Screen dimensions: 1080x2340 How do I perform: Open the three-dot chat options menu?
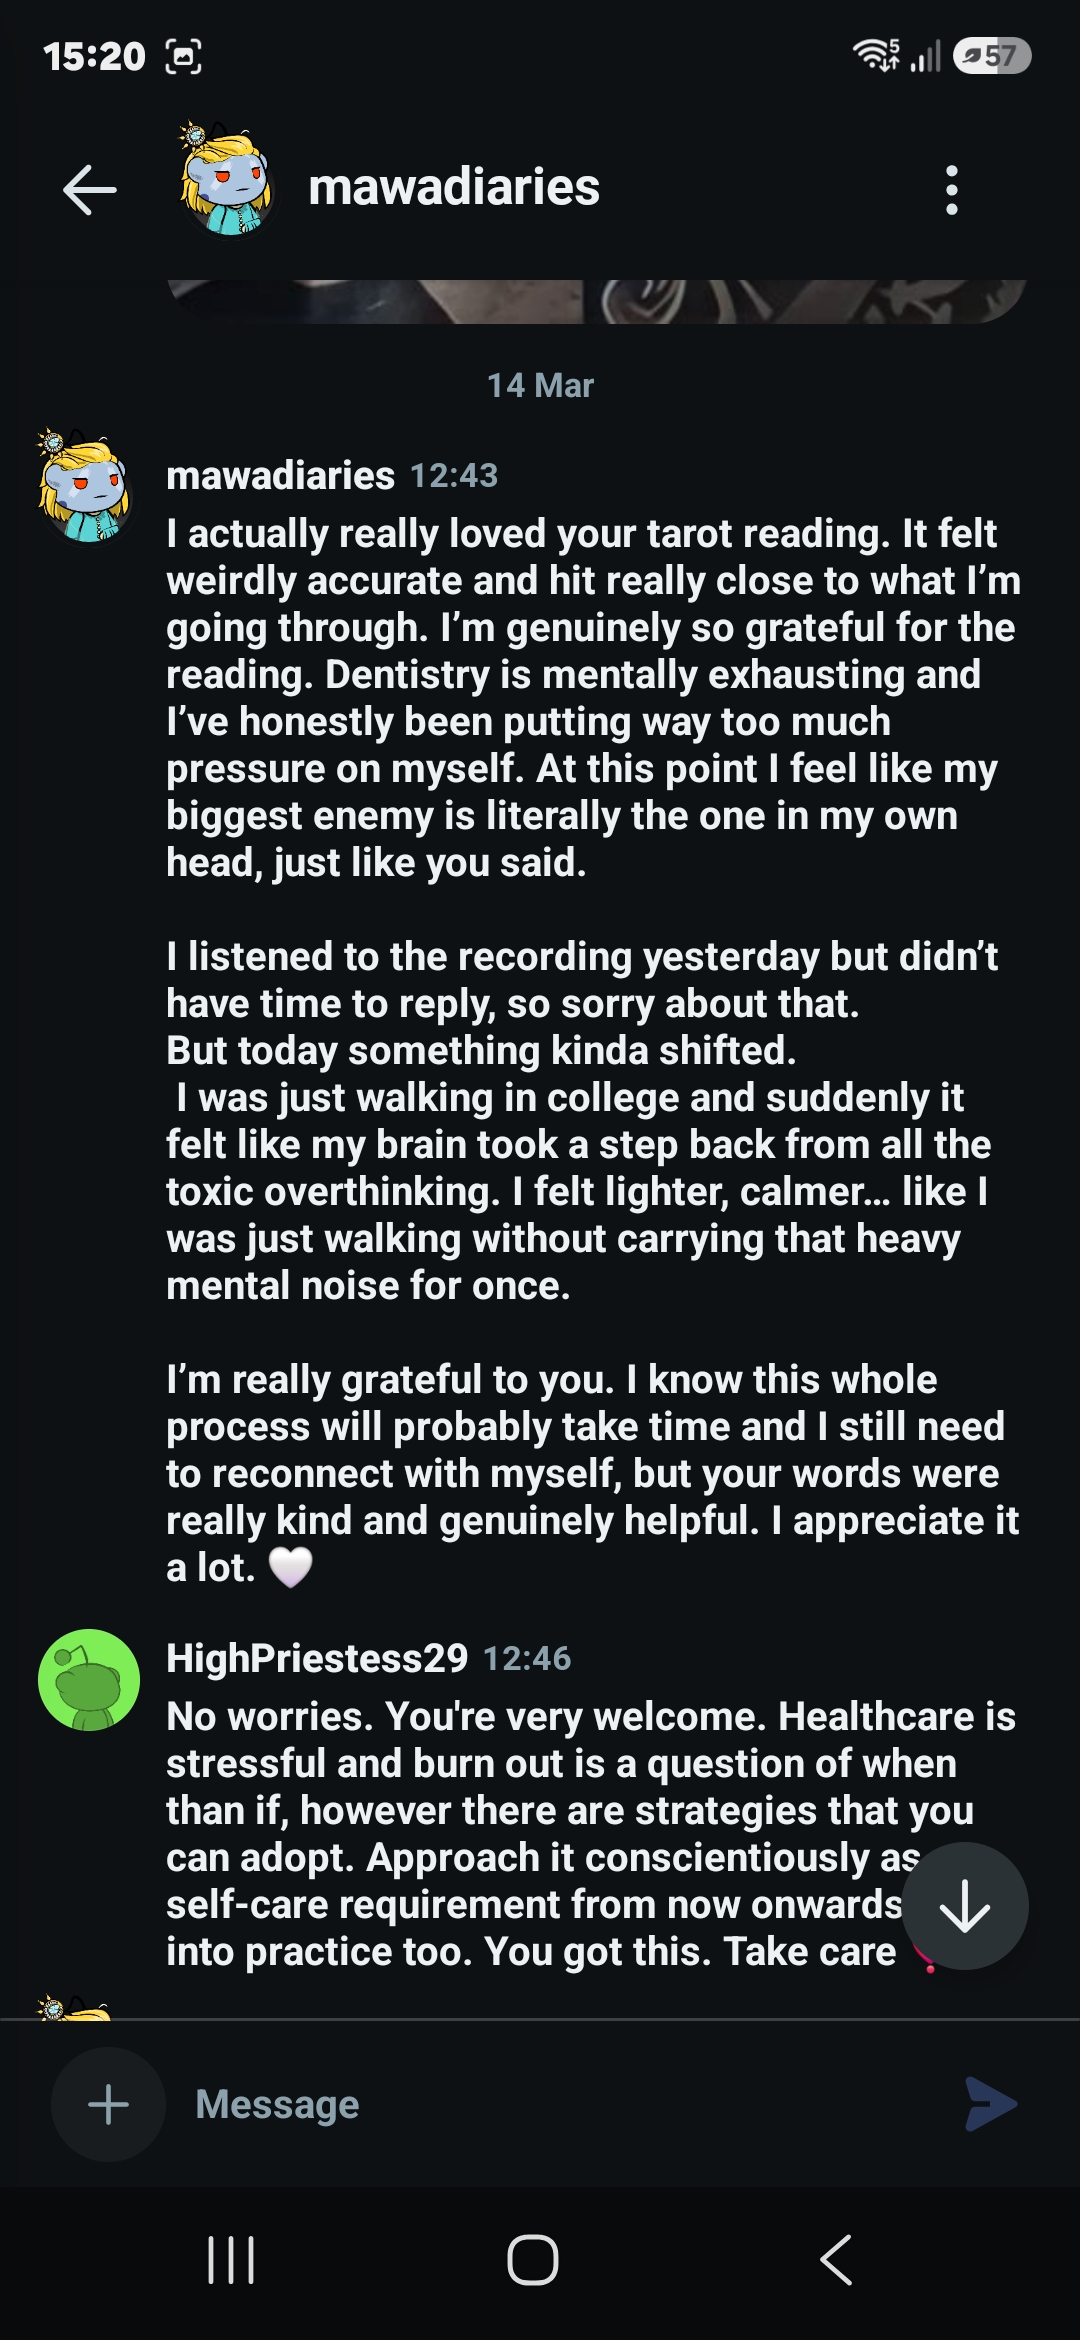tap(951, 189)
